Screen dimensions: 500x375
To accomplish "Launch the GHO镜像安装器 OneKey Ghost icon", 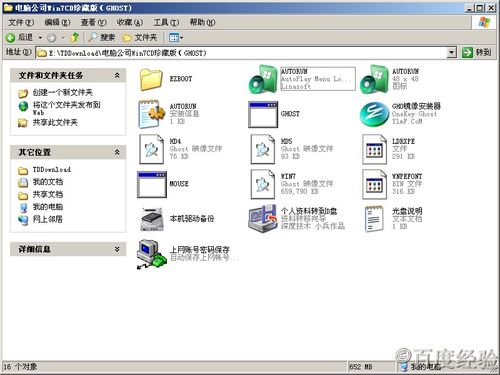I will pos(374,114).
